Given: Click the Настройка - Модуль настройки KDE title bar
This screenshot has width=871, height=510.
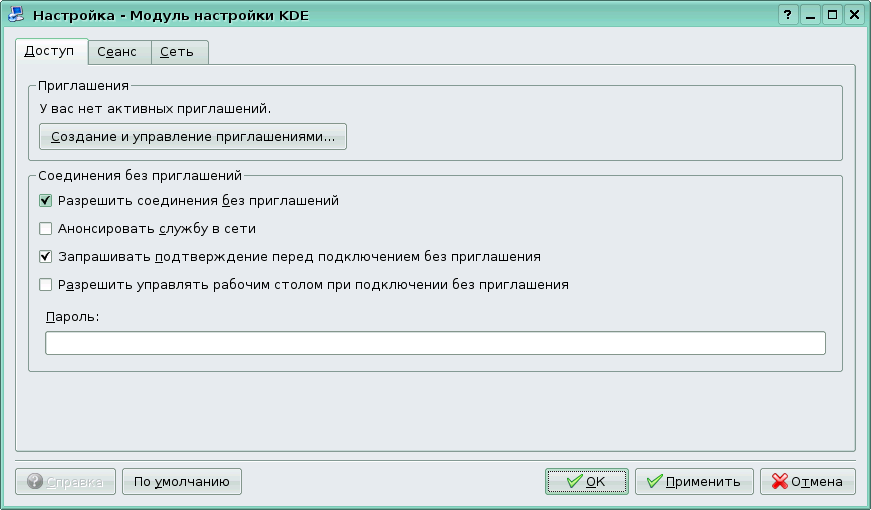Looking at the screenshot, I should (x=400, y=15).
